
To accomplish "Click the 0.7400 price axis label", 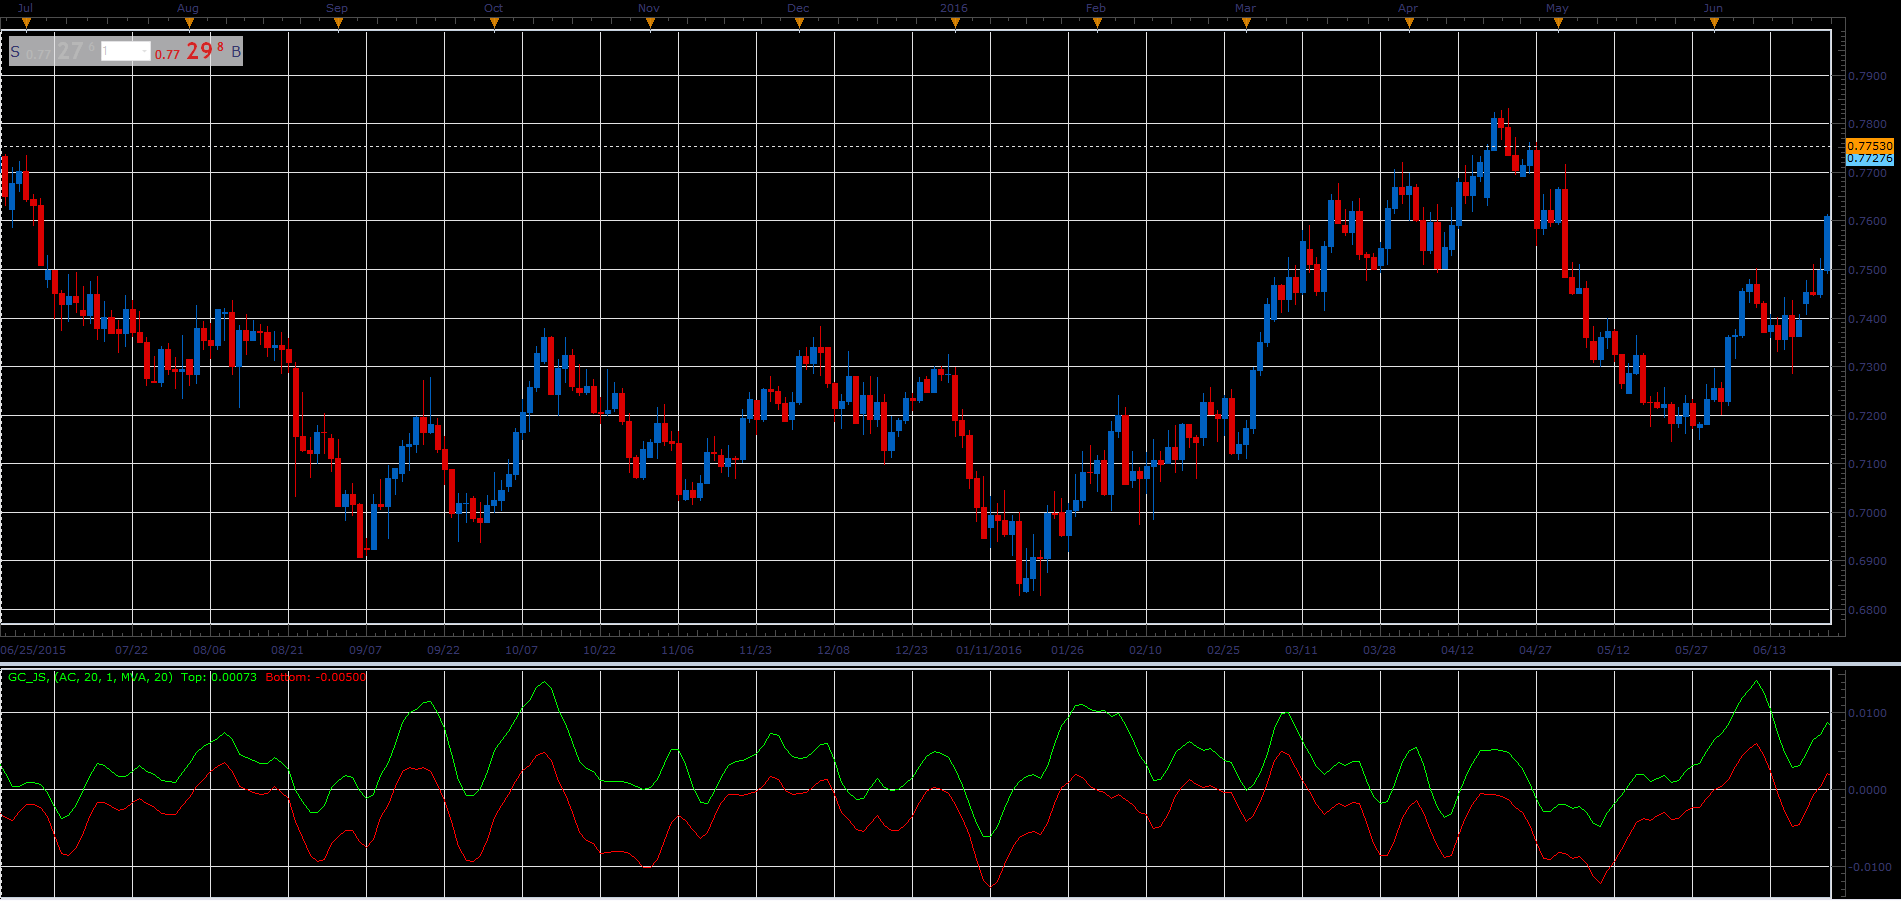I will click(1867, 319).
